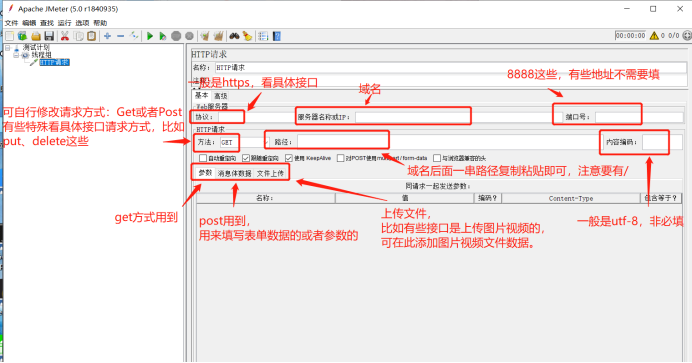Click the thread-group gear icon in tree

coord(25,55)
